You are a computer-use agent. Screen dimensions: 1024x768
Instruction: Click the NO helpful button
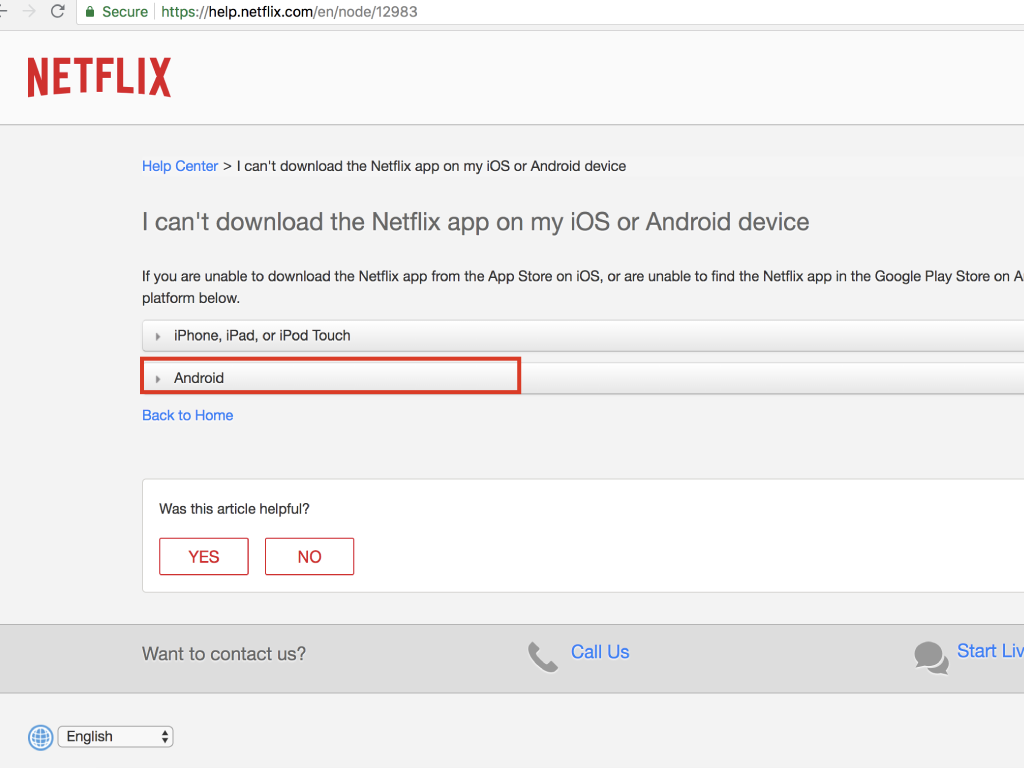click(x=310, y=556)
